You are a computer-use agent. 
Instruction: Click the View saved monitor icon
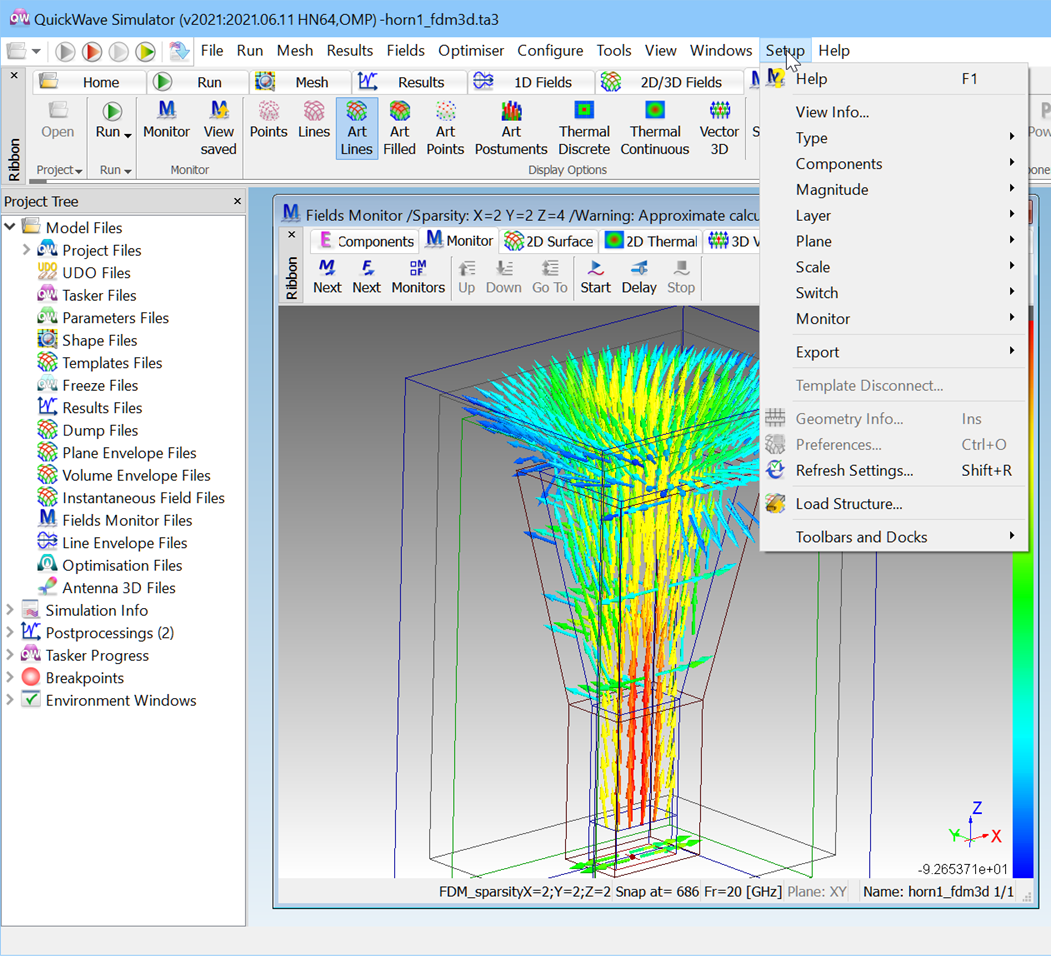[x=219, y=128]
